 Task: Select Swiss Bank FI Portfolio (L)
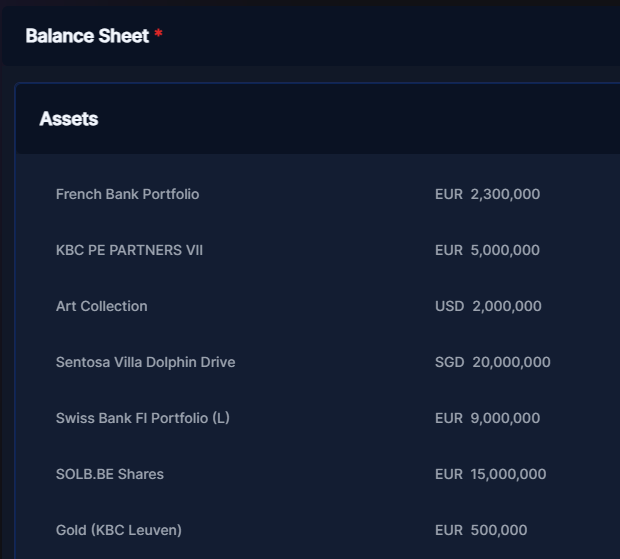(143, 418)
